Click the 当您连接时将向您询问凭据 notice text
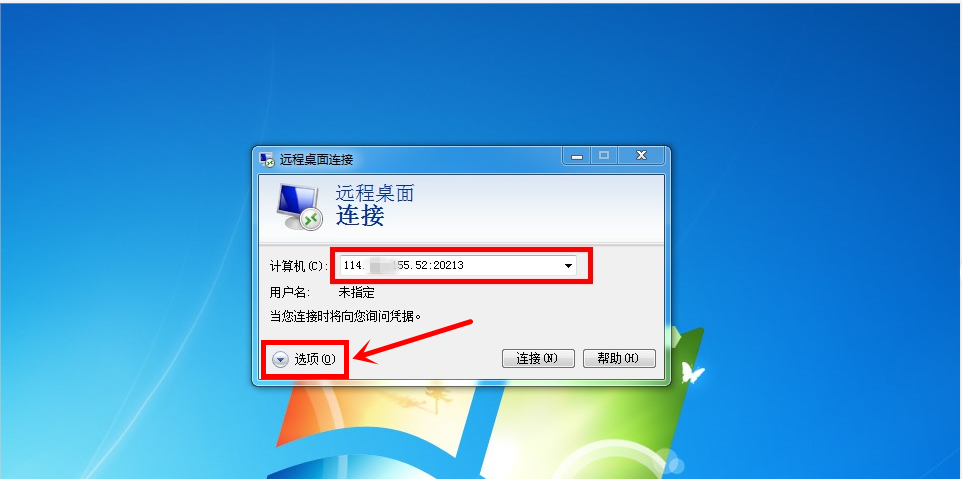 coord(347,316)
